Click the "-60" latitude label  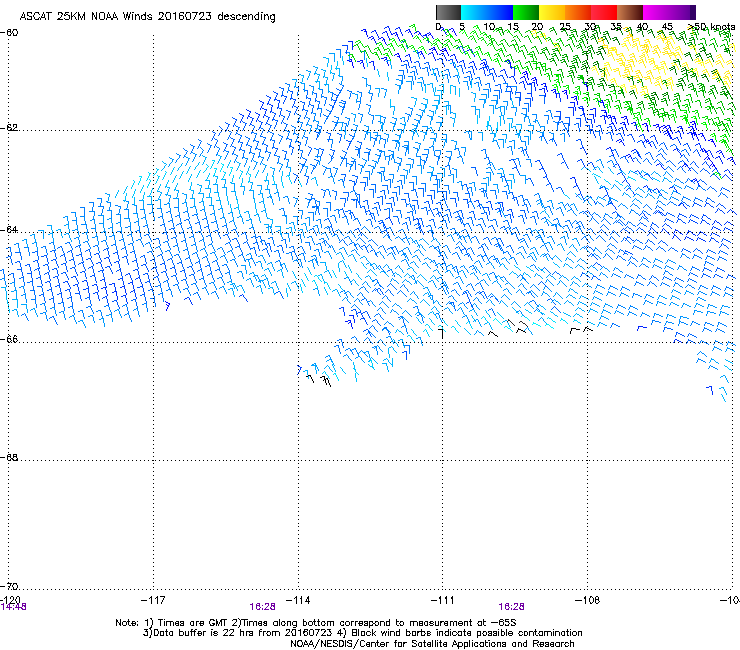coord(9,33)
